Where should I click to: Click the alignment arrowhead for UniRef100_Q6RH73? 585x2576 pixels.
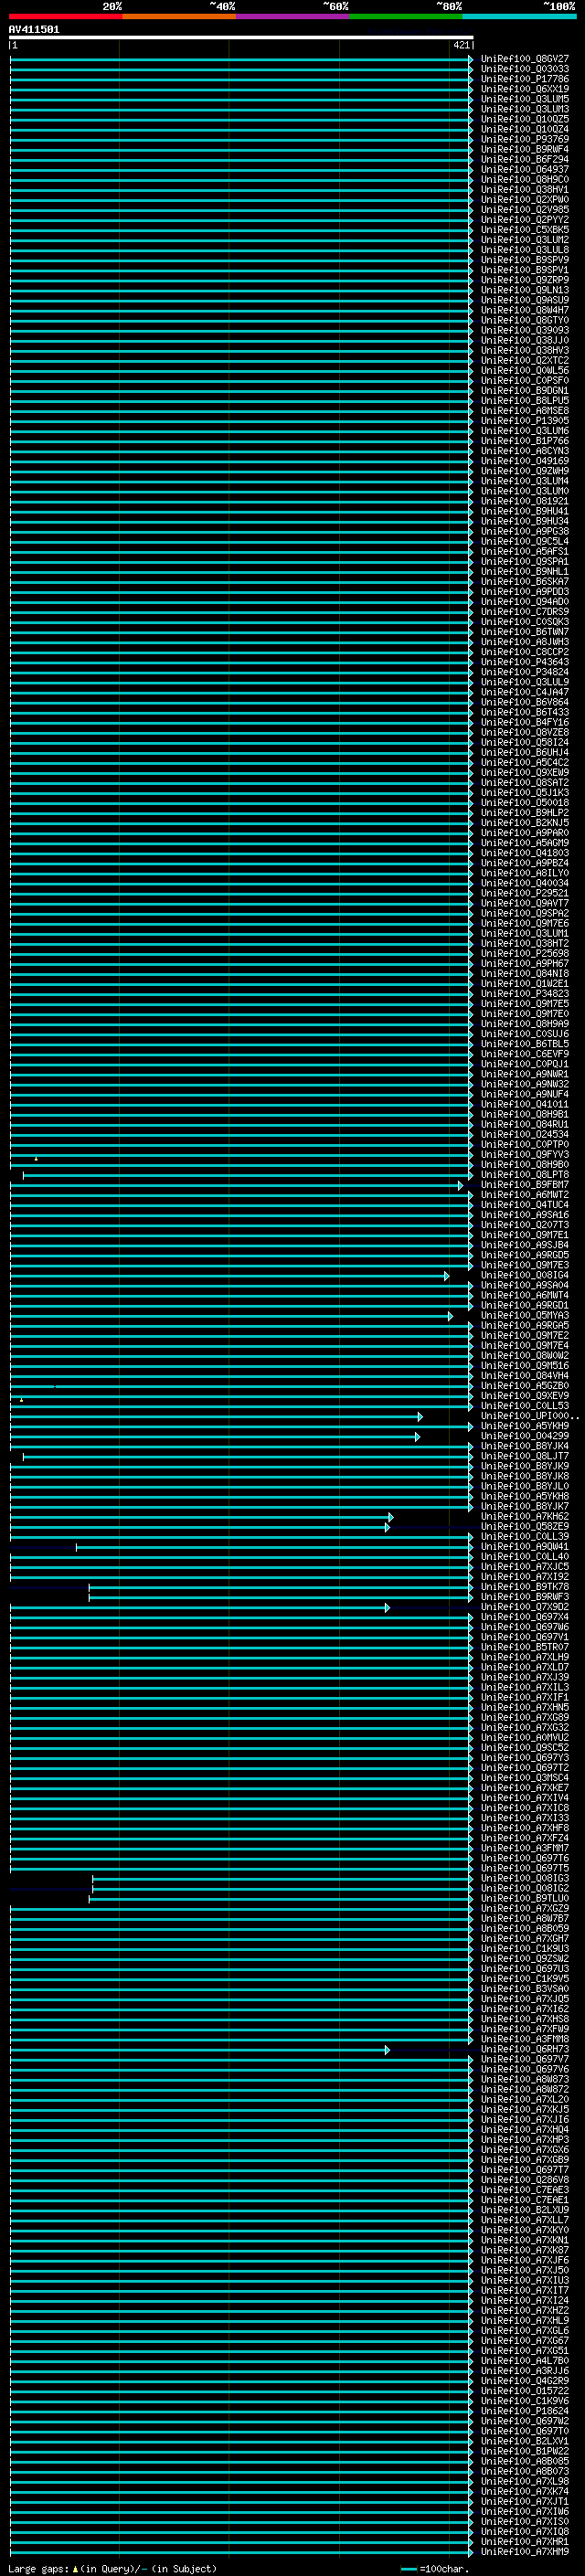coord(387,2050)
